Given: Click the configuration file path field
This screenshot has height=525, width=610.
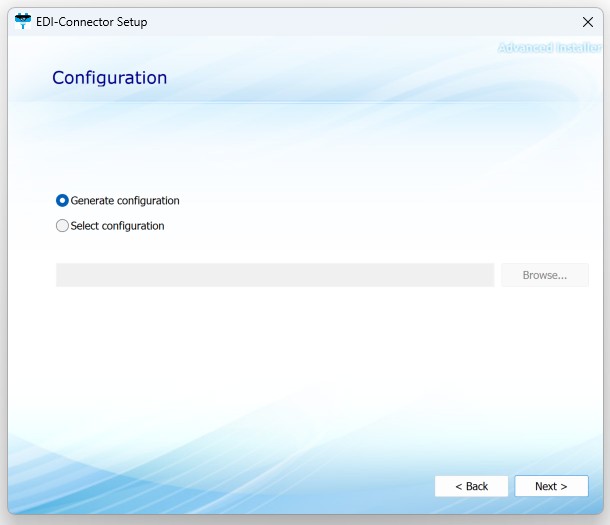Looking at the screenshot, I should pyautogui.click(x=275, y=275).
